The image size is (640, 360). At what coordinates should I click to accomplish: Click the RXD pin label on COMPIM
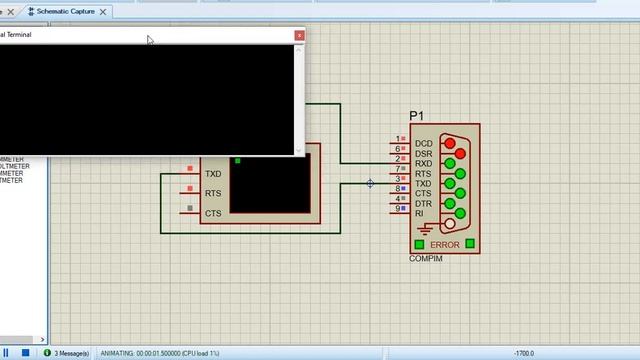pyautogui.click(x=423, y=164)
